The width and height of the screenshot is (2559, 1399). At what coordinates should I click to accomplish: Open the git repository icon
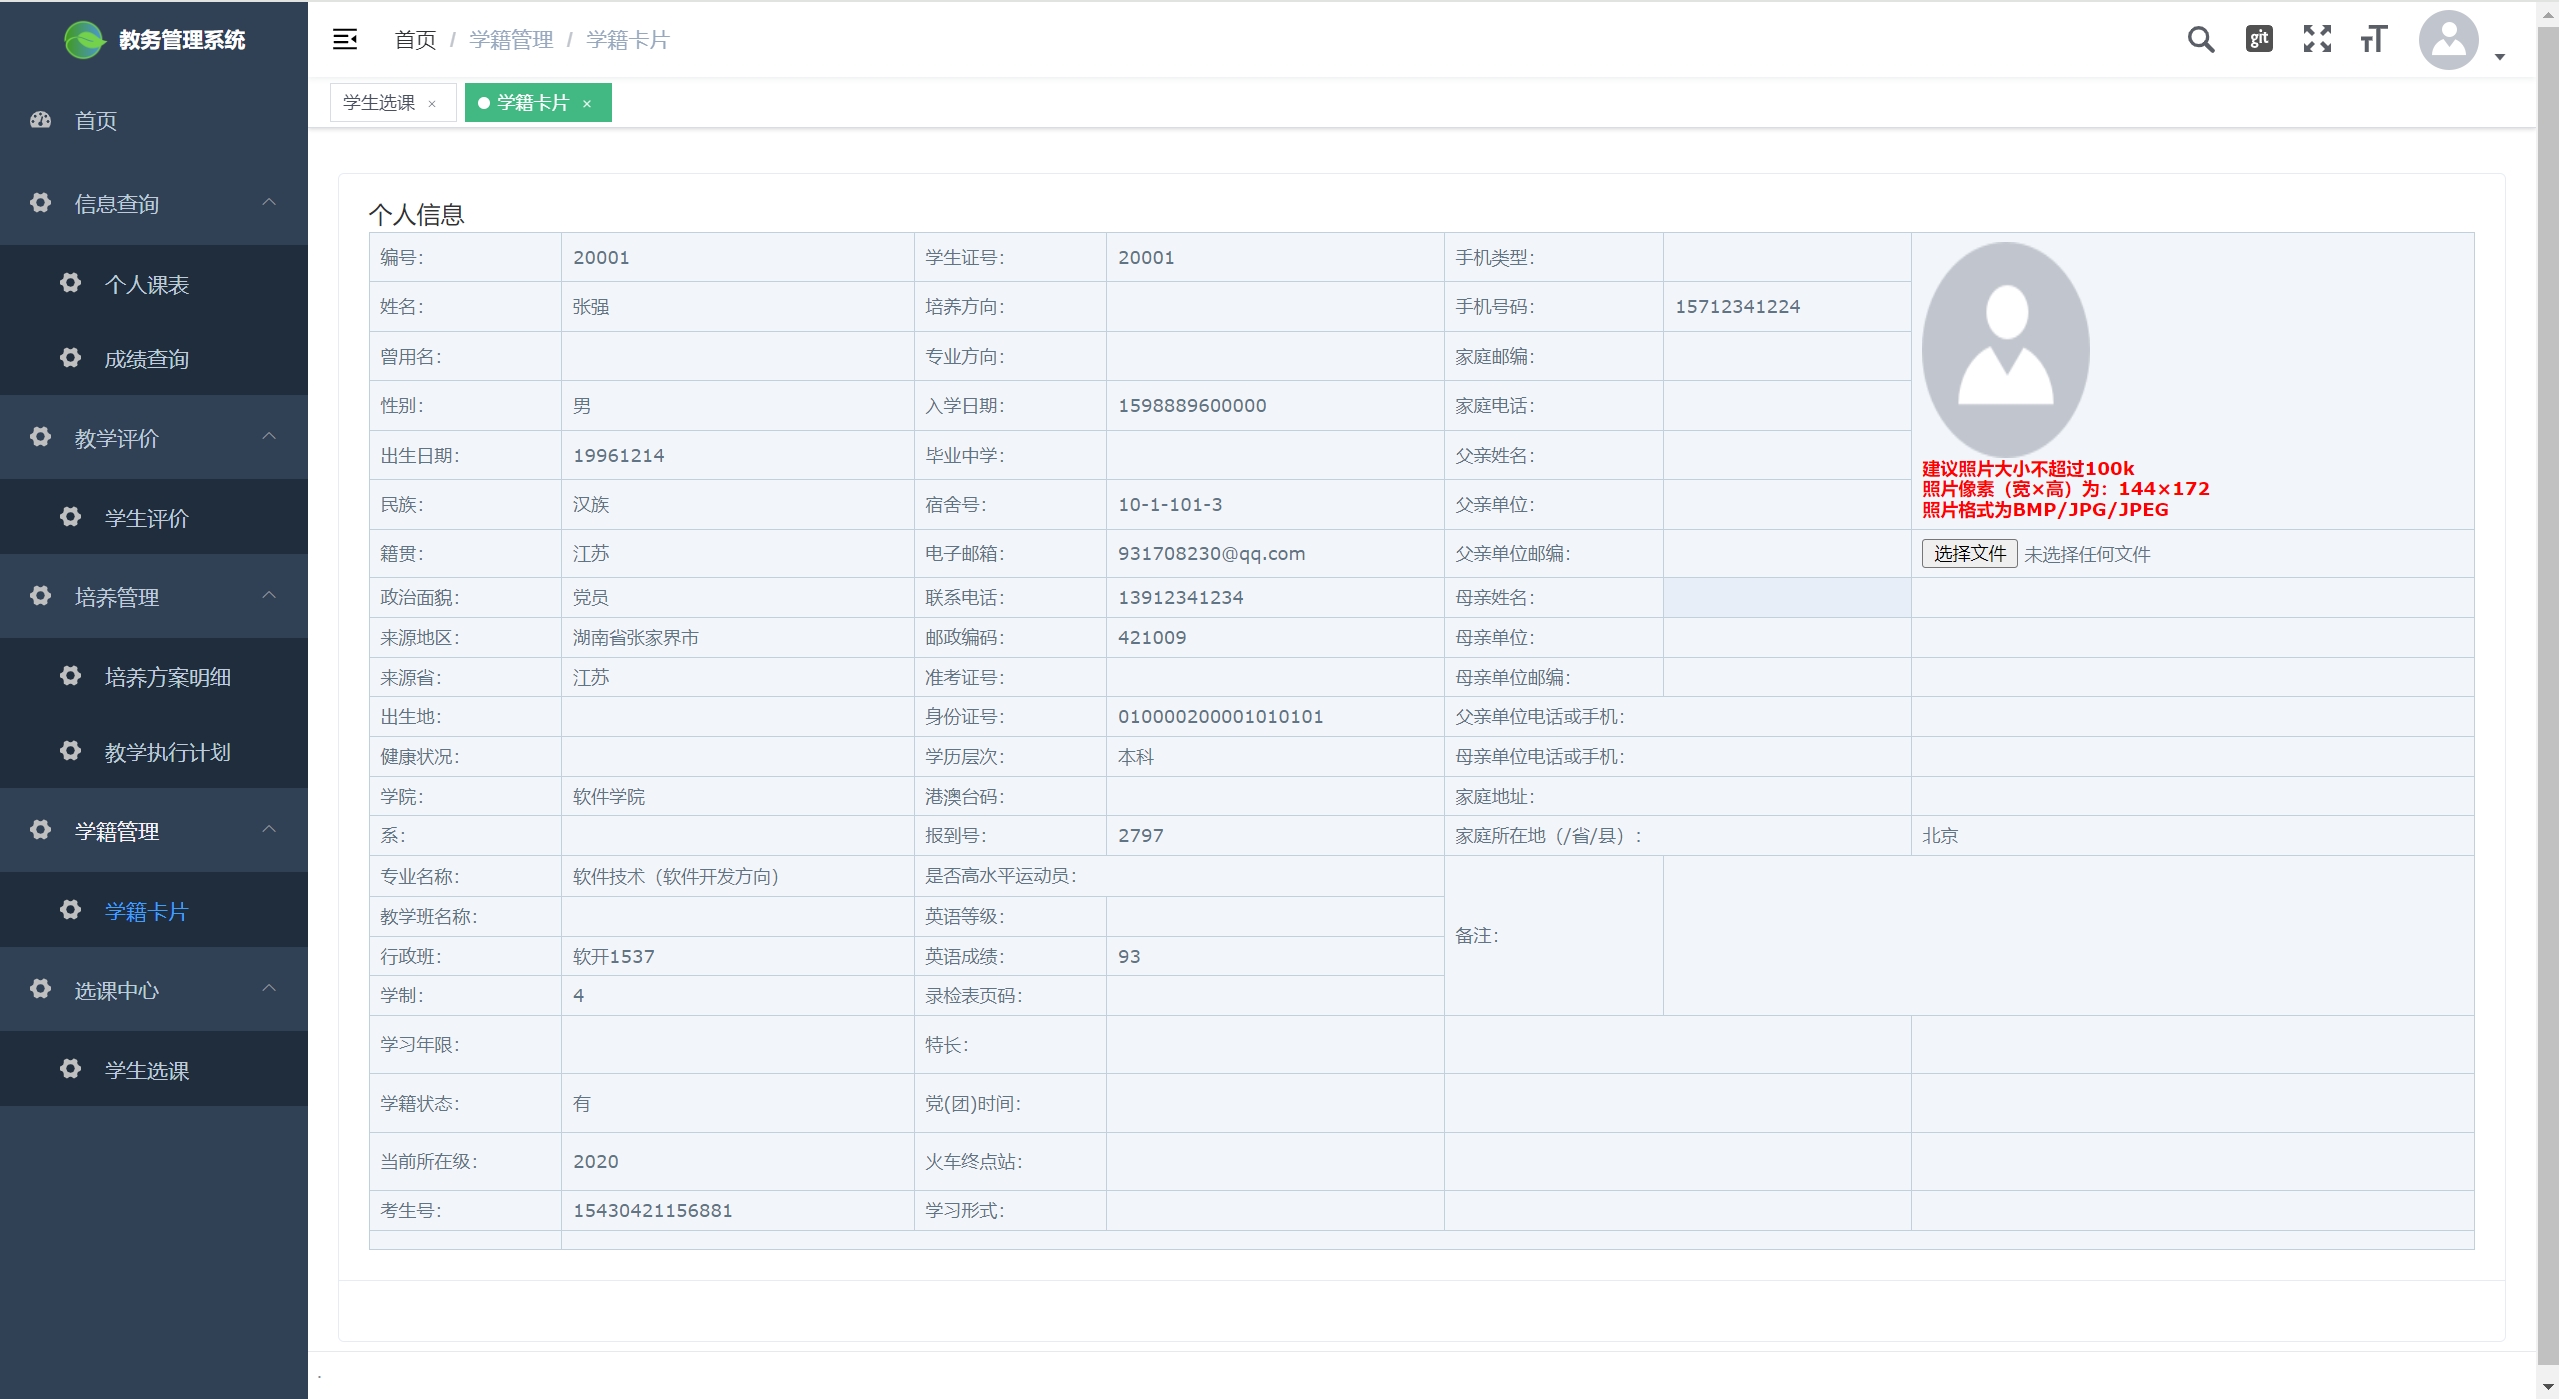[x=2259, y=39]
